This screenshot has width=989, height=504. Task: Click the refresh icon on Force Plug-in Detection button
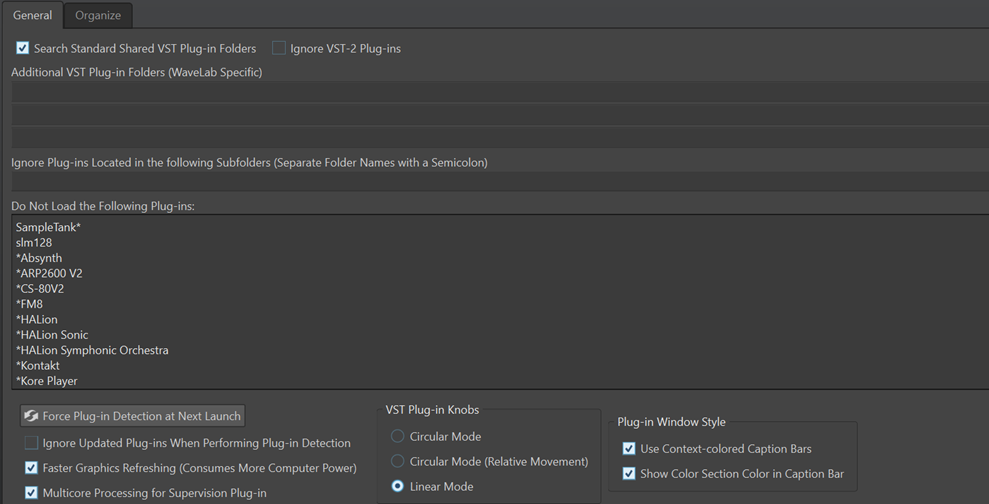(32, 416)
